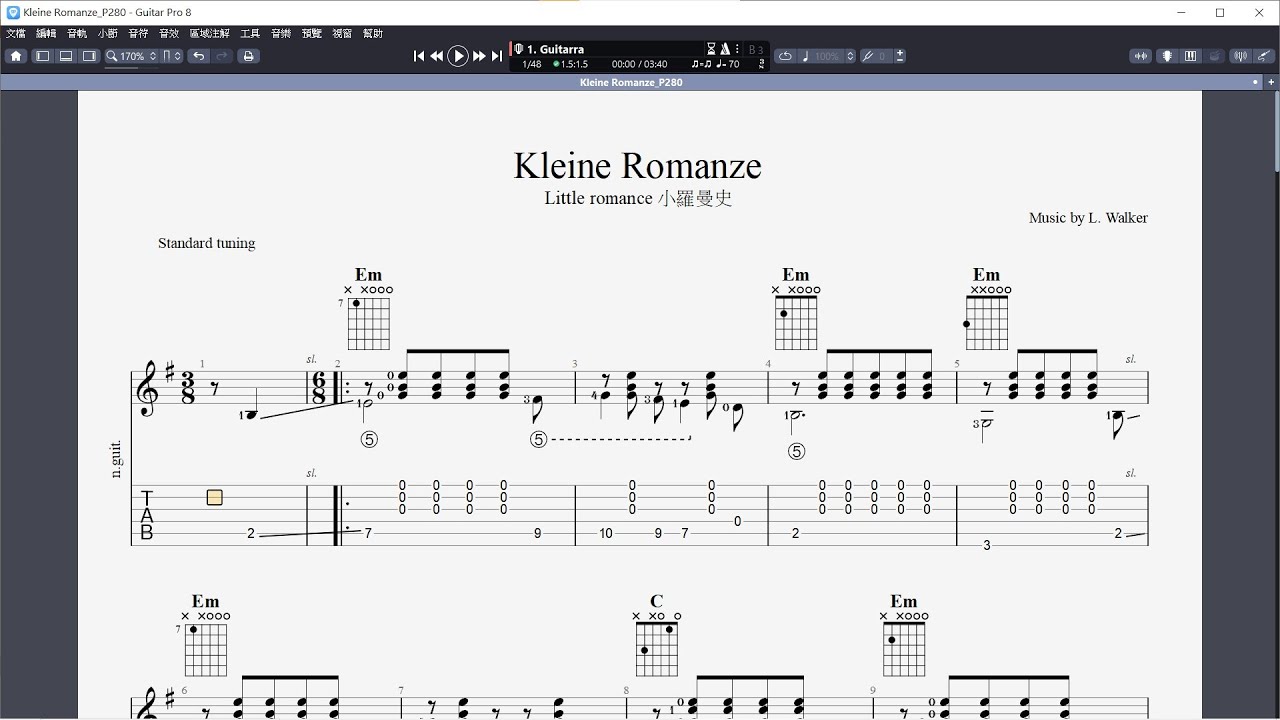Fast forward to next bar
The image size is (1280, 720).
[479, 57]
